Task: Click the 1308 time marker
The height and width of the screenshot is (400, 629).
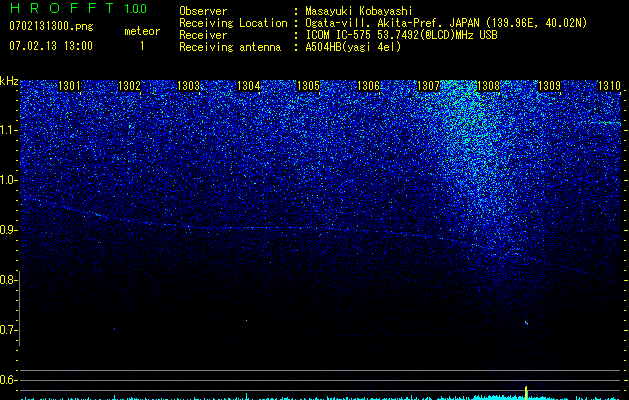Action: pyautogui.click(x=489, y=86)
